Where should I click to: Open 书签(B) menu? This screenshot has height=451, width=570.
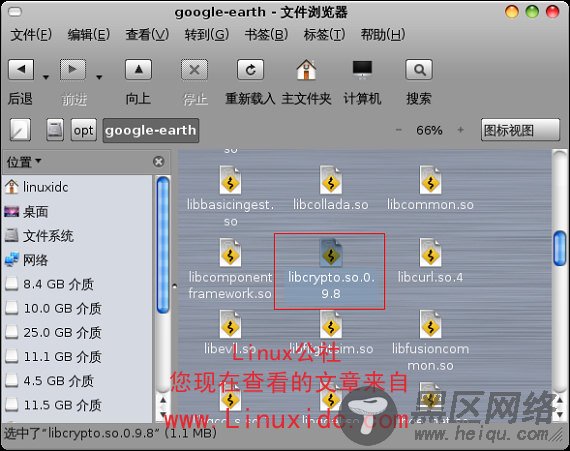[x=266, y=35]
